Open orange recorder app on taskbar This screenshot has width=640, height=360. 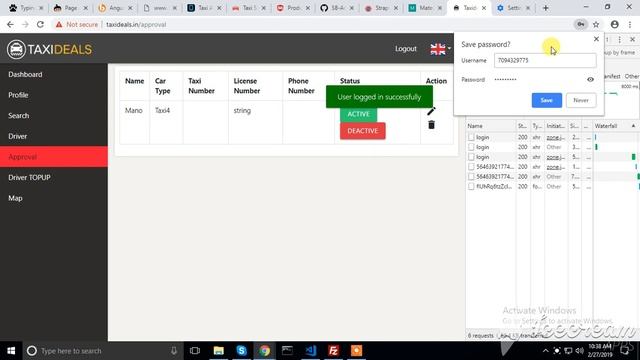pyautogui.click(x=356, y=351)
